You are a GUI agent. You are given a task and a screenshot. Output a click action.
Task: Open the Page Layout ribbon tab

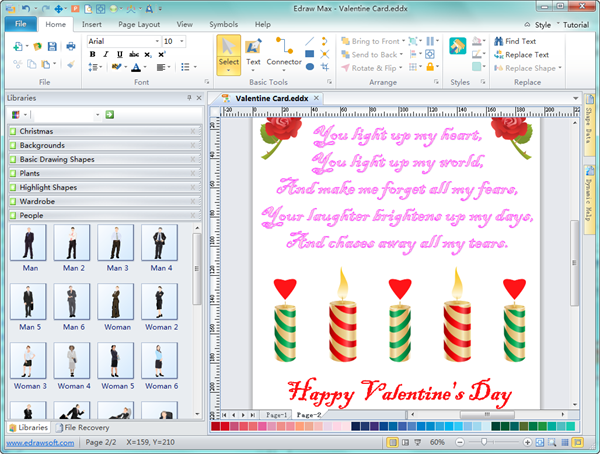137,23
